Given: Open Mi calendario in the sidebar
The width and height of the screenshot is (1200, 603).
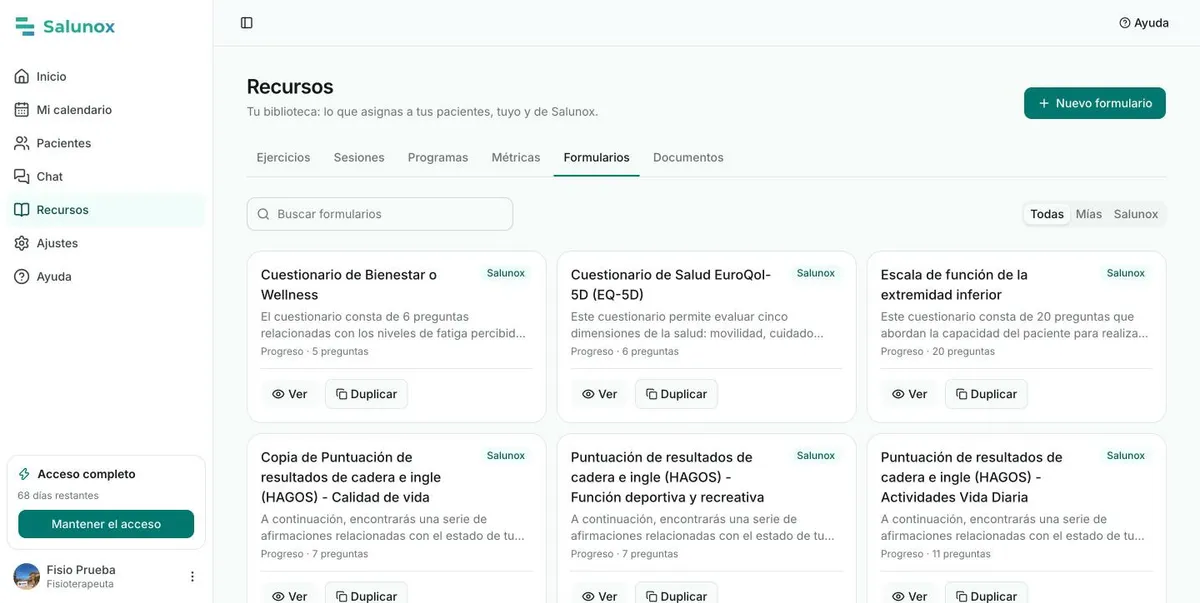Looking at the screenshot, I should pyautogui.click(x=104, y=110).
